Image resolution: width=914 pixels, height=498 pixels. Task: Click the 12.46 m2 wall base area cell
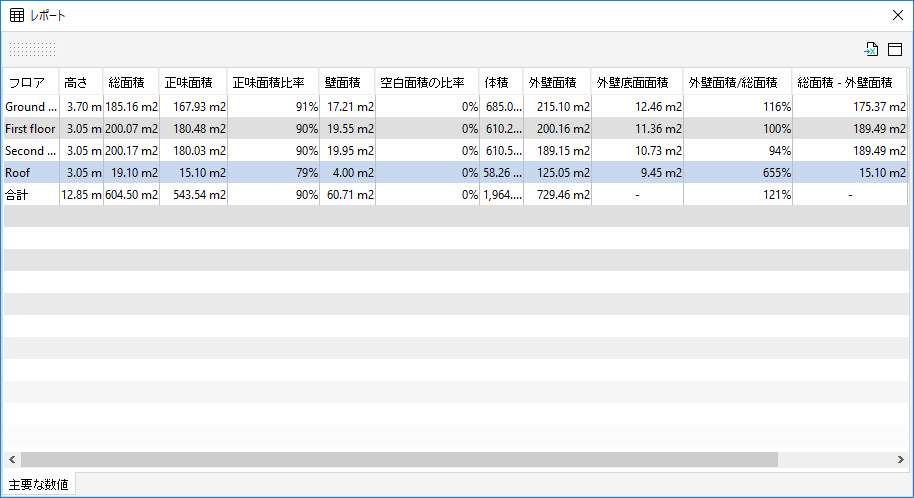coord(637,107)
